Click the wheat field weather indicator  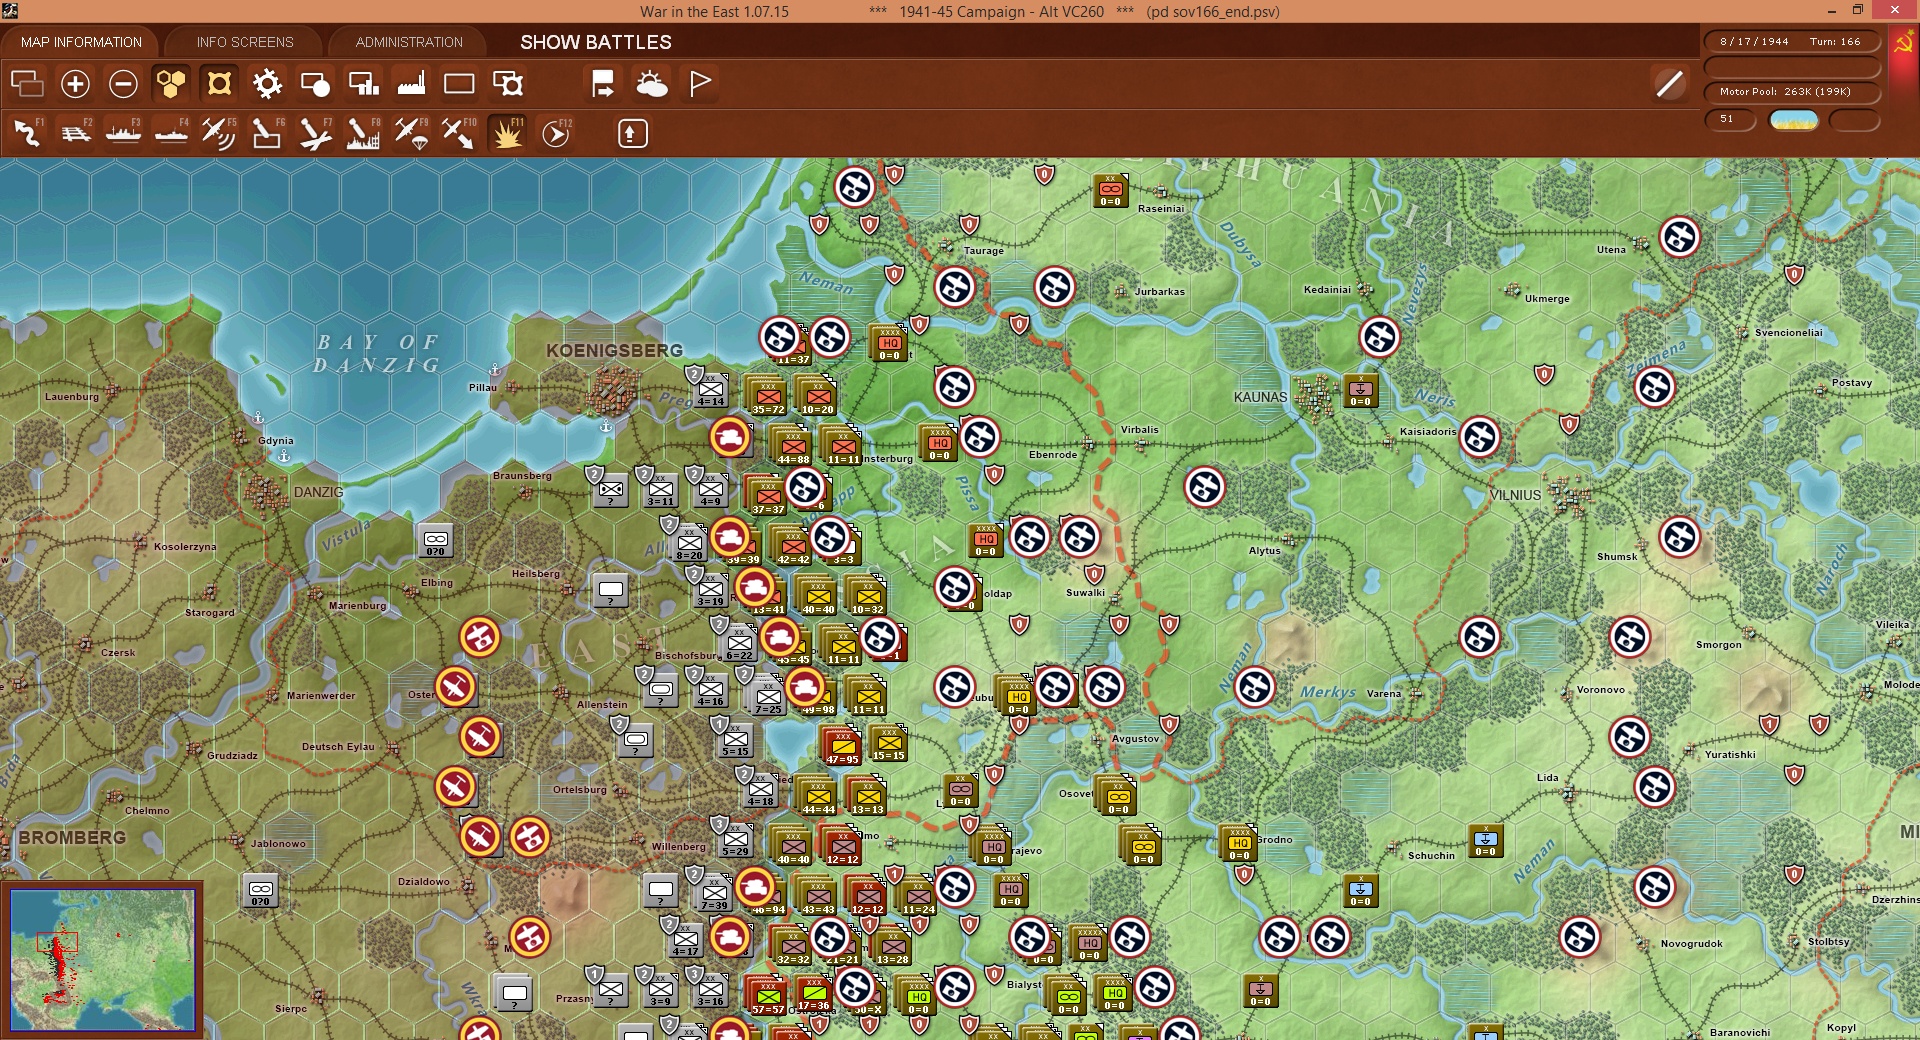1794,120
